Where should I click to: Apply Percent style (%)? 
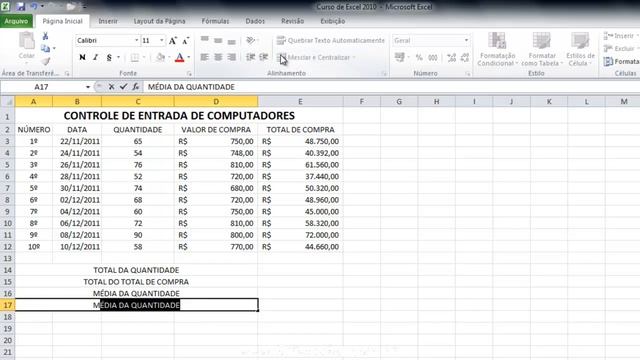[x=419, y=58]
